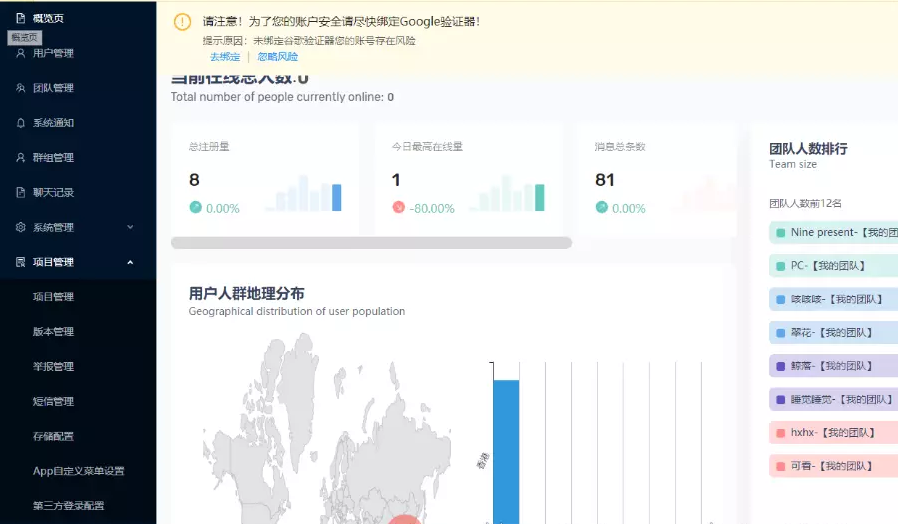Collapse the 项目管理 submenu chevron

(x=130, y=262)
